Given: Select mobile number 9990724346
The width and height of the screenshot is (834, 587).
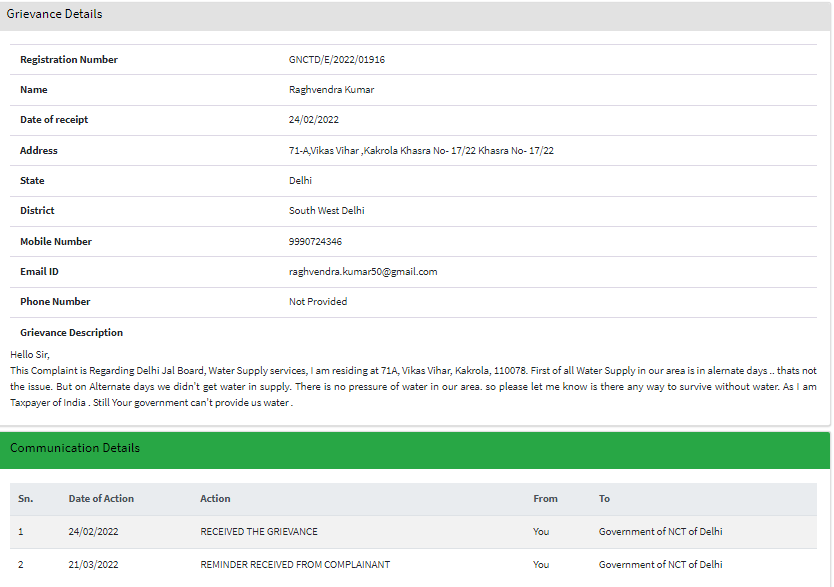Looking at the screenshot, I should click(x=315, y=241).
